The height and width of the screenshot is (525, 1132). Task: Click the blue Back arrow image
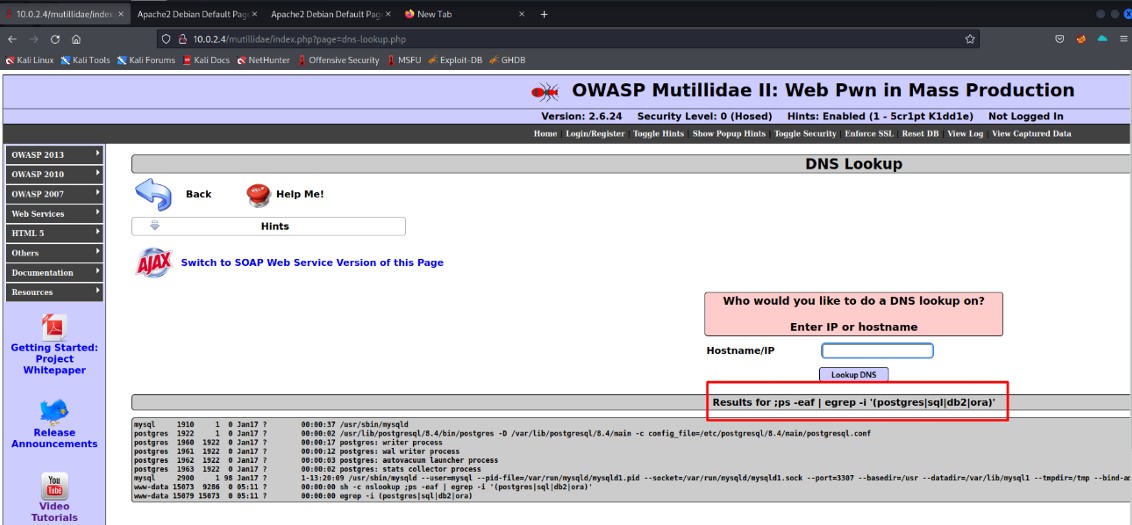[x=153, y=194]
